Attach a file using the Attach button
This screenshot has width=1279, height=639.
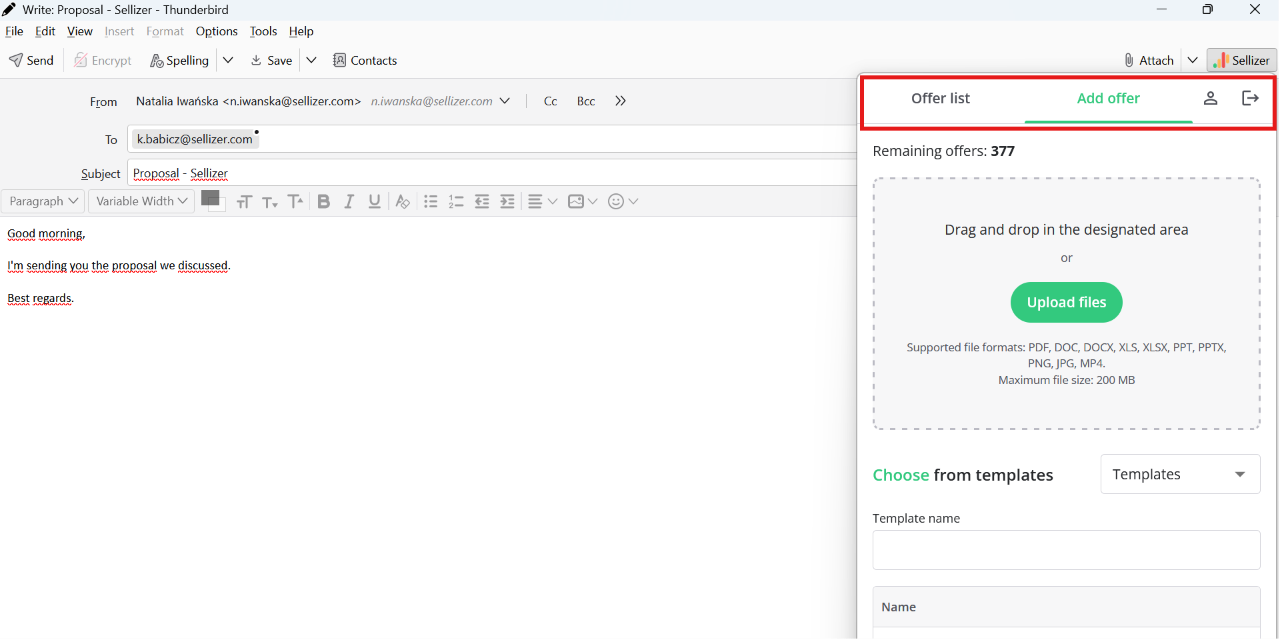coord(1148,60)
